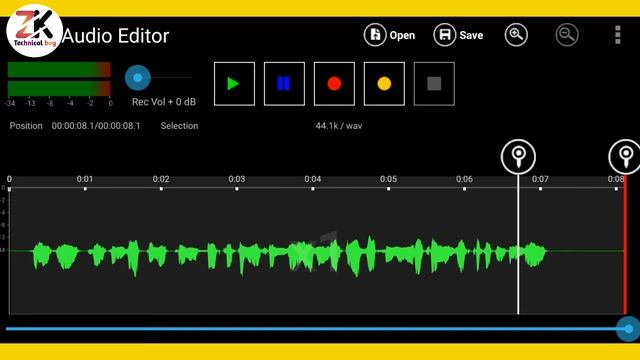Click the lower green level meter bar

[59, 88]
